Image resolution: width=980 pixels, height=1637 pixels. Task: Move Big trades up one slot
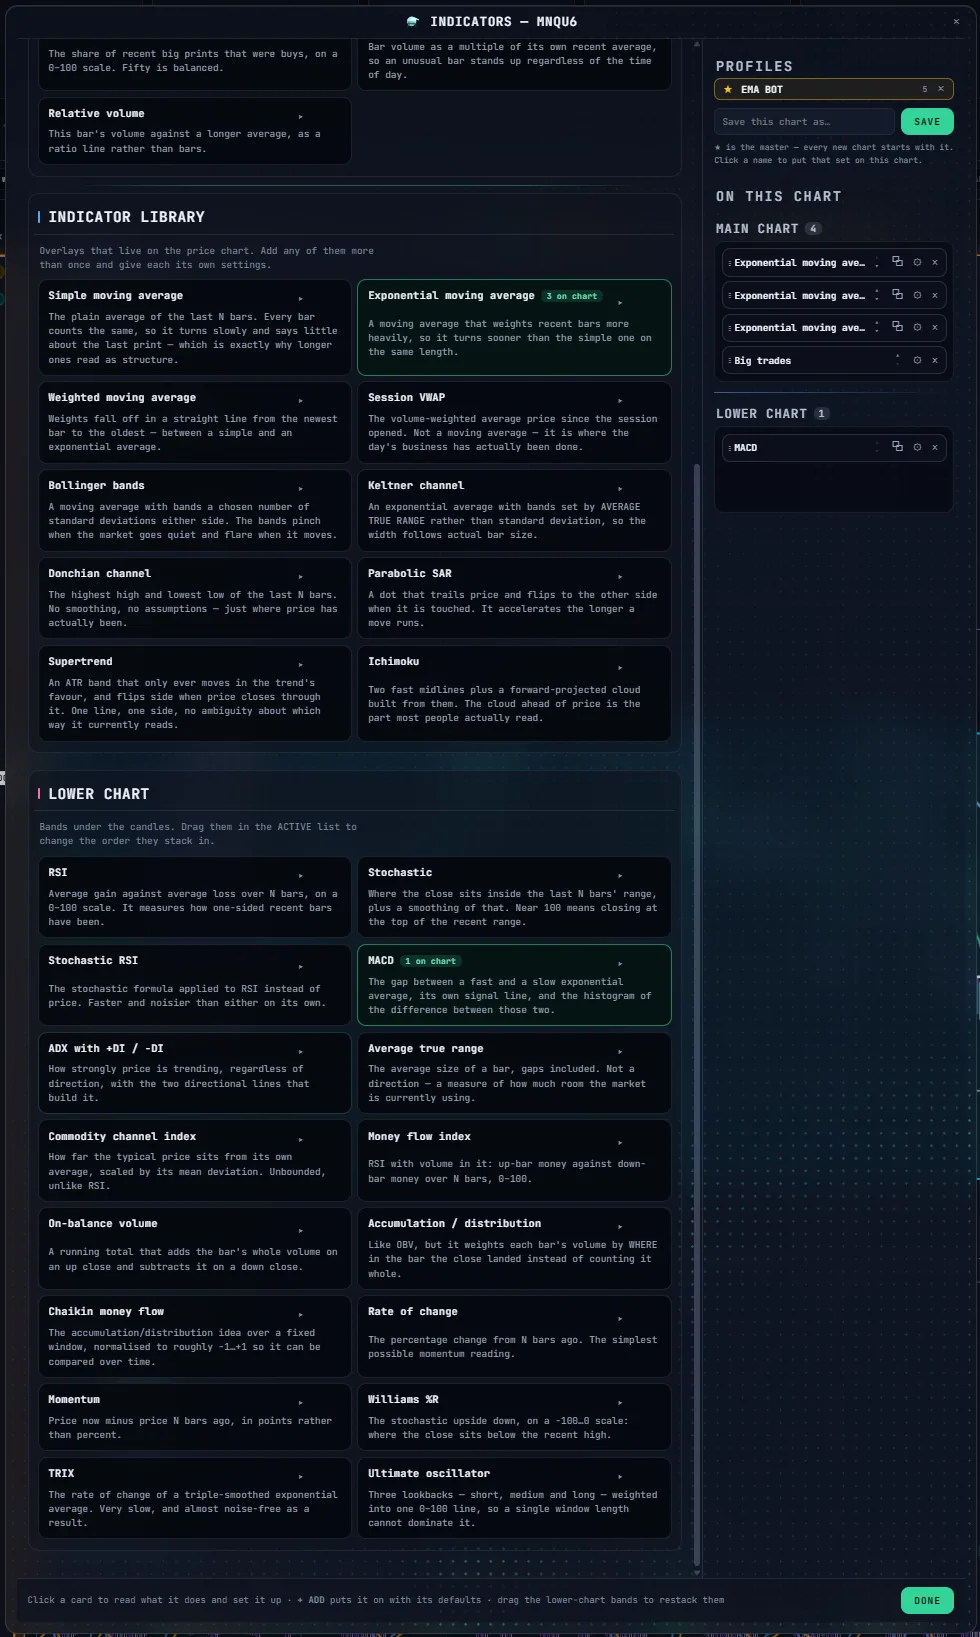pos(897,357)
